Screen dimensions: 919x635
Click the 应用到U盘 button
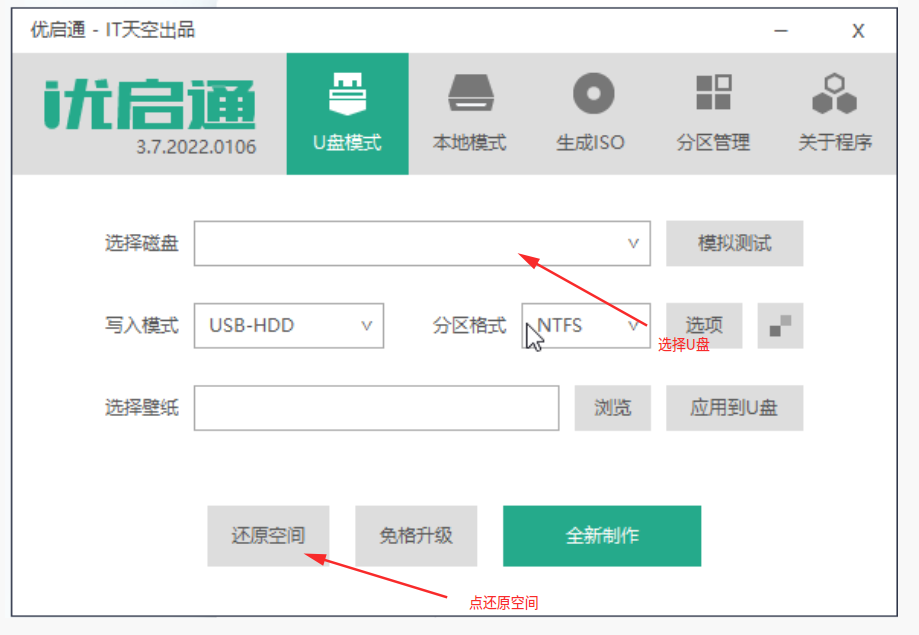[734, 408]
